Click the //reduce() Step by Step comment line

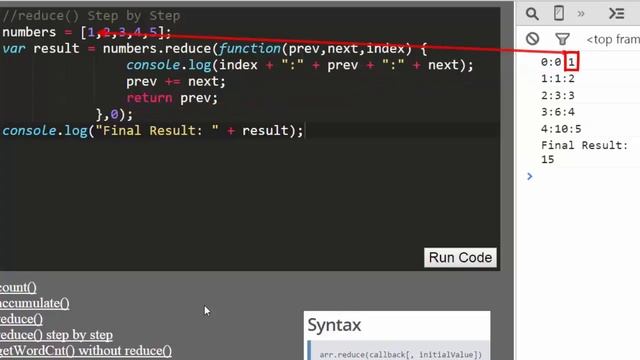tap(91, 16)
